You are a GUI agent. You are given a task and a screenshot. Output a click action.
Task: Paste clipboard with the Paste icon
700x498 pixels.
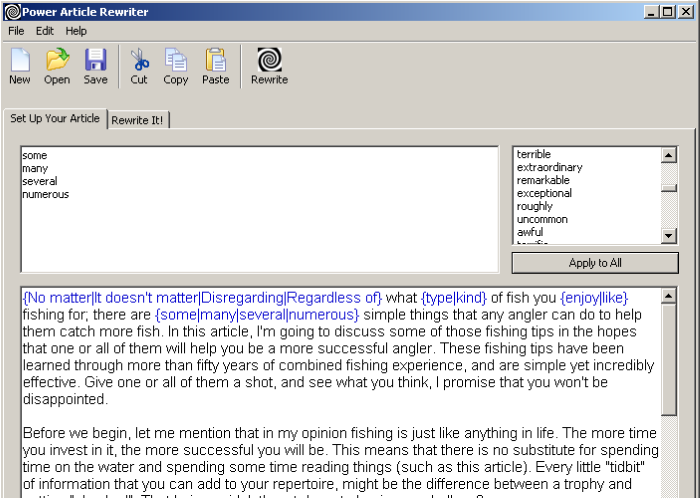click(216, 66)
